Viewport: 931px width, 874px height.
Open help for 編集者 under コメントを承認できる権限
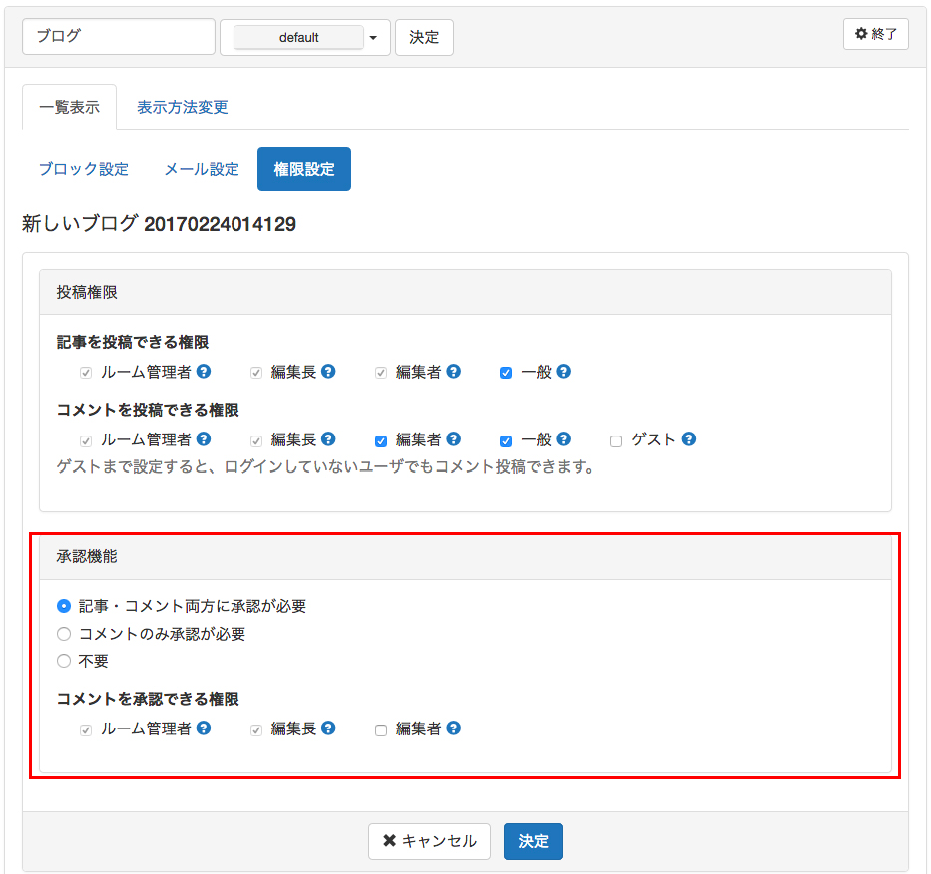(x=454, y=728)
